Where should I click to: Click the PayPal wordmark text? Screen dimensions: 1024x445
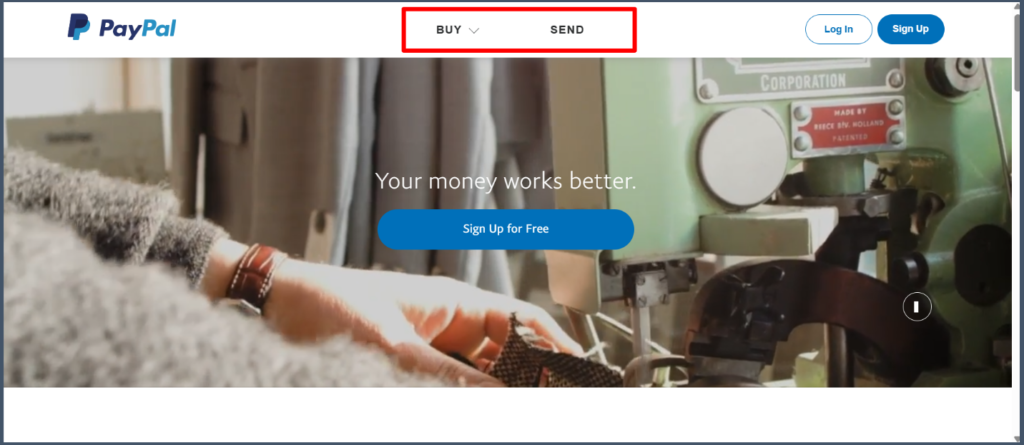137,29
